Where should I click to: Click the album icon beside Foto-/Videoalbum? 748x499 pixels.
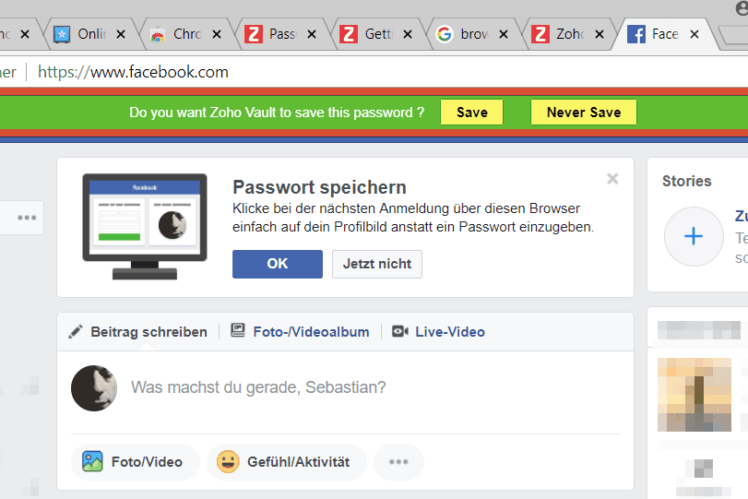pos(238,331)
